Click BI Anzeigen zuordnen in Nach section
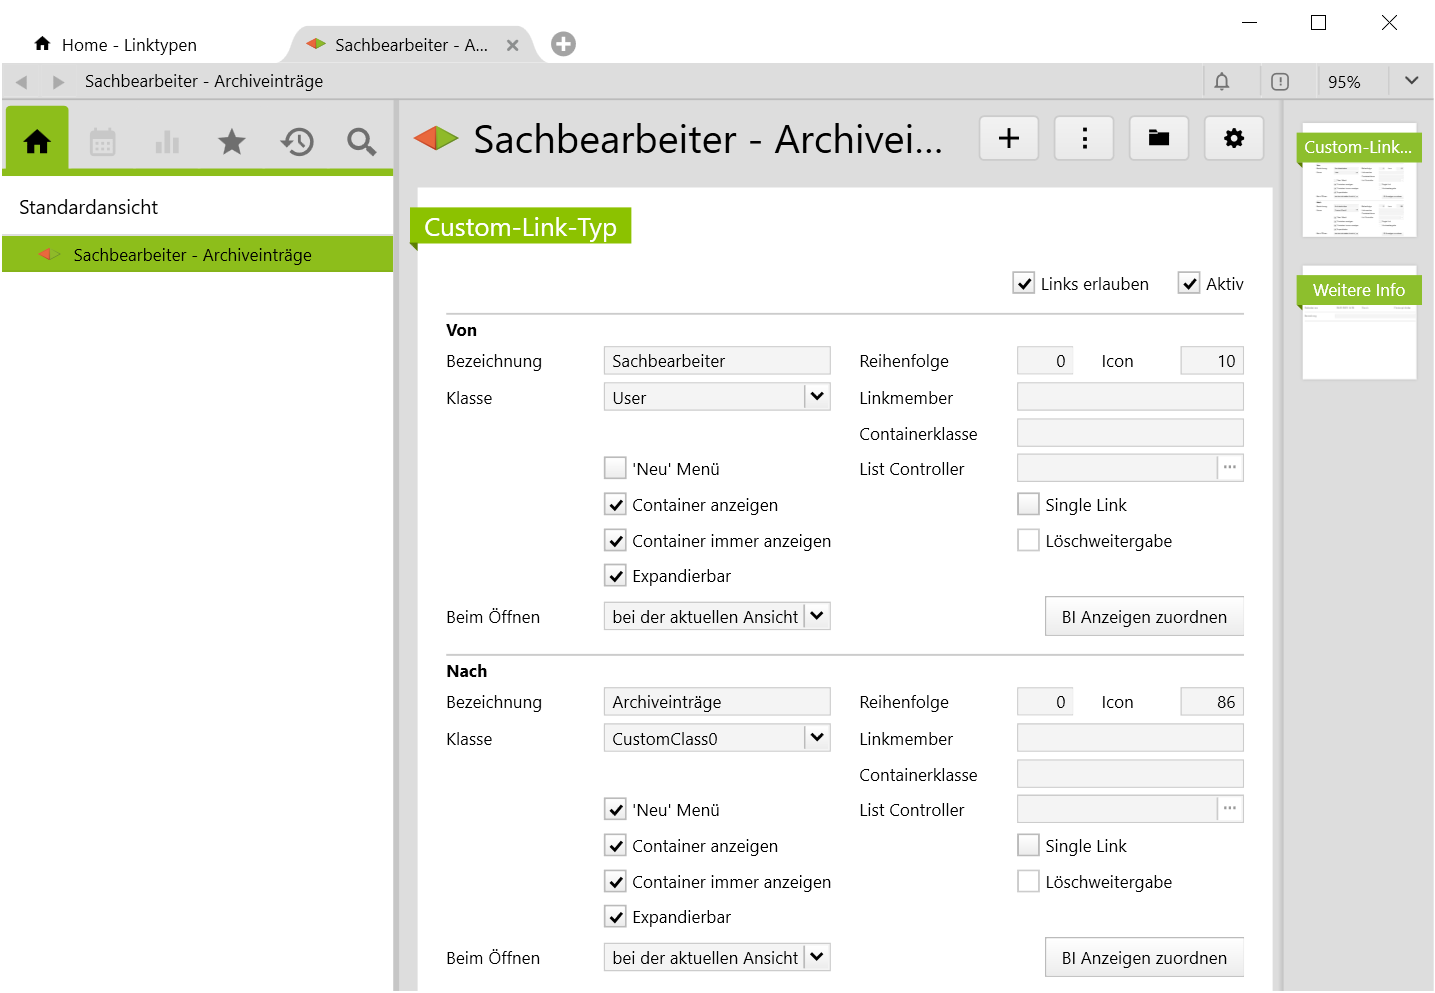Image resolution: width=1435 pixels, height=993 pixels. tap(1143, 958)
